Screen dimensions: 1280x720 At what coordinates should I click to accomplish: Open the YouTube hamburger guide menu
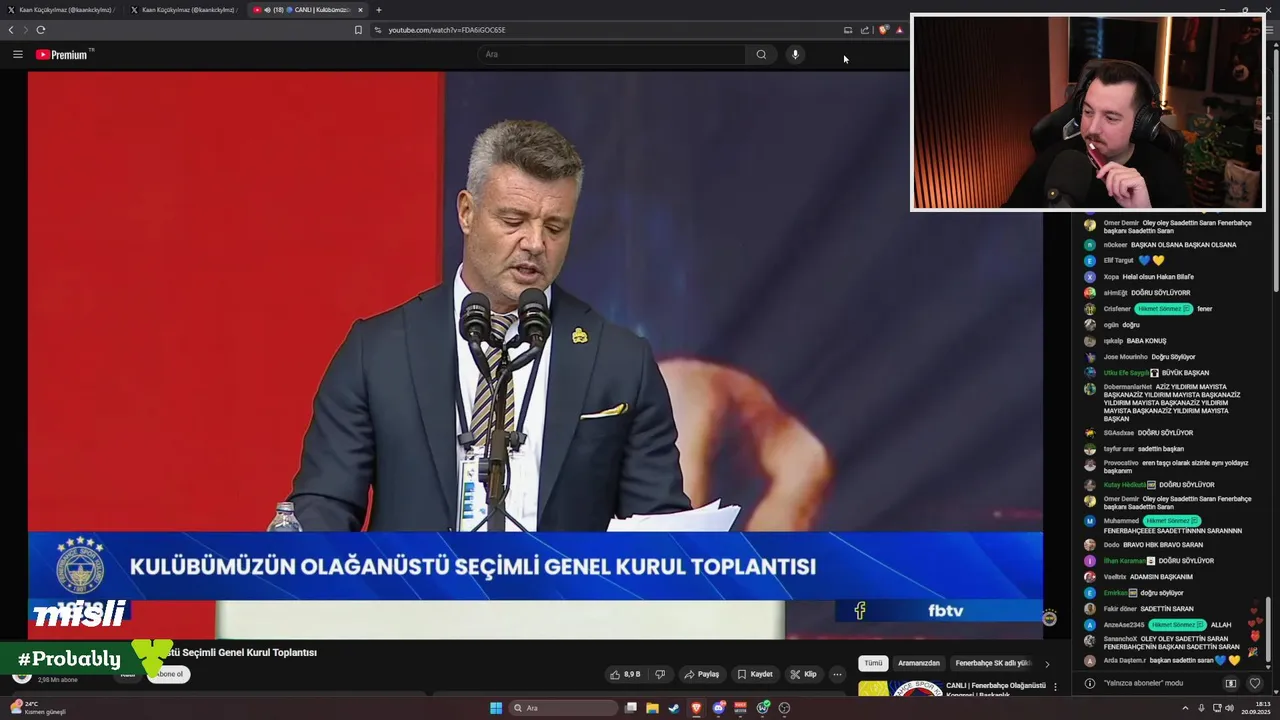tap(17, 54)
